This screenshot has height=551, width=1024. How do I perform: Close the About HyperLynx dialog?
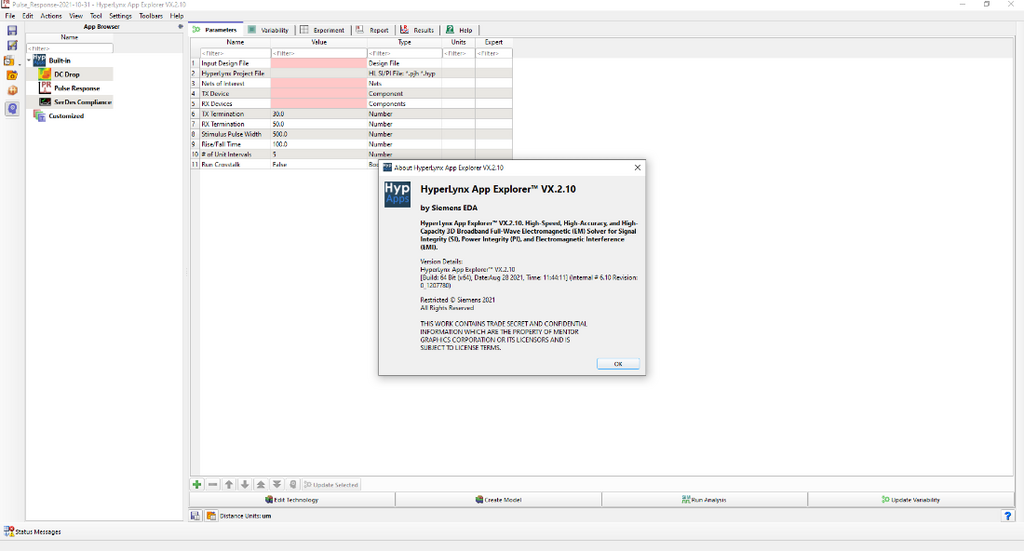[637, 168]
